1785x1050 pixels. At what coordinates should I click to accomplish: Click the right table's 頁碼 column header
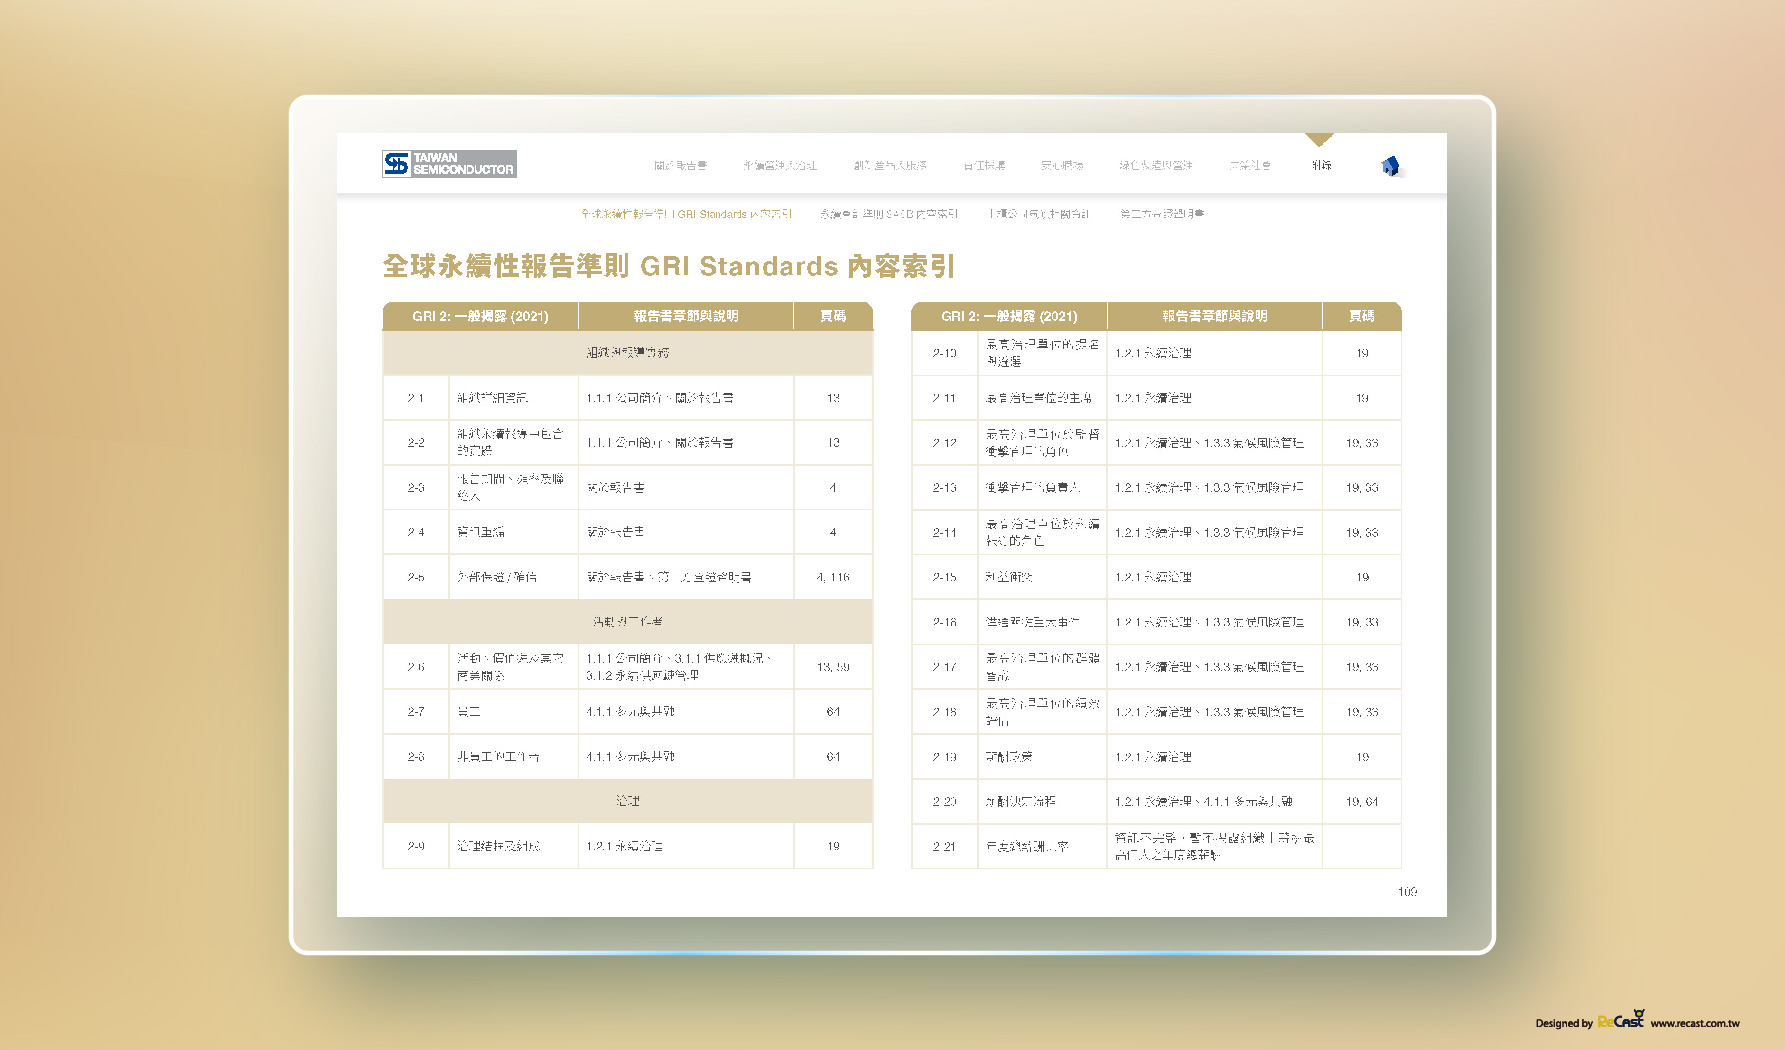[1362, 316]
